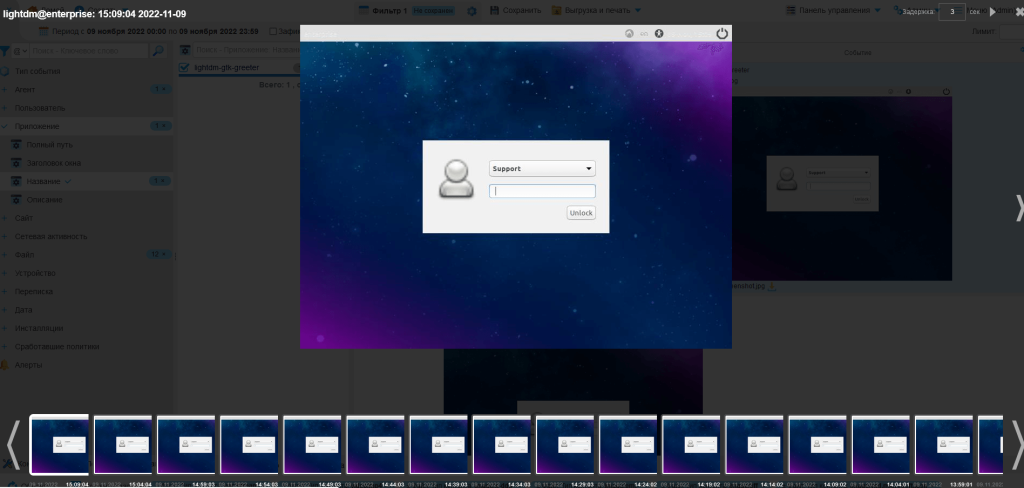Show the 14:44:03 thumbnail
Viewport: 1024px width, 488px height.
click(x=376, y=445)
